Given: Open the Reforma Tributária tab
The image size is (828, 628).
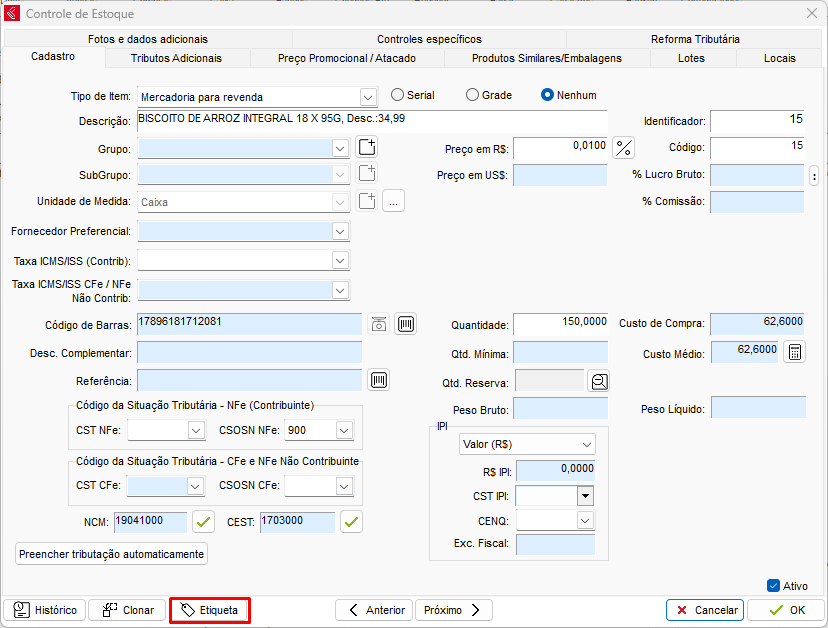Looking at the screenshot, I should 695,39.
